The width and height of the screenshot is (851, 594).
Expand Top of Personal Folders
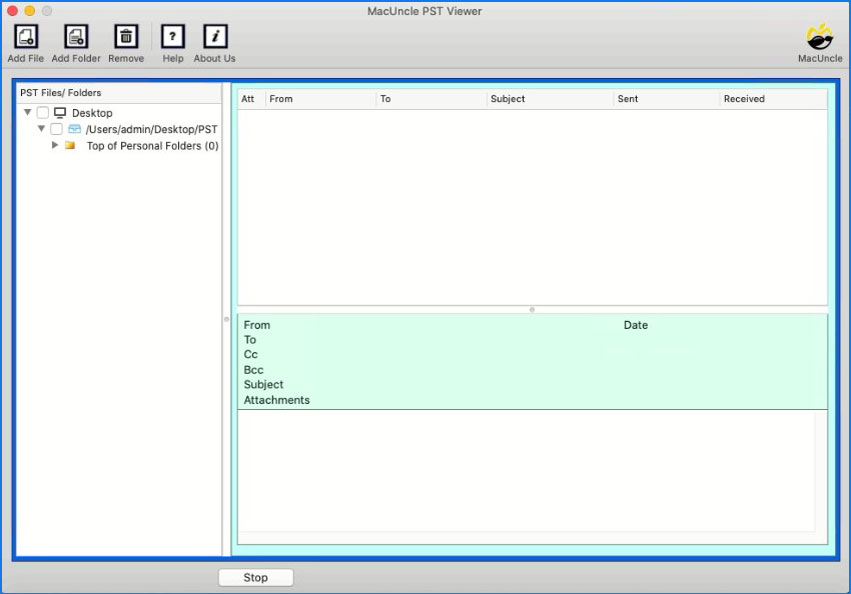[x=55, y=146]
